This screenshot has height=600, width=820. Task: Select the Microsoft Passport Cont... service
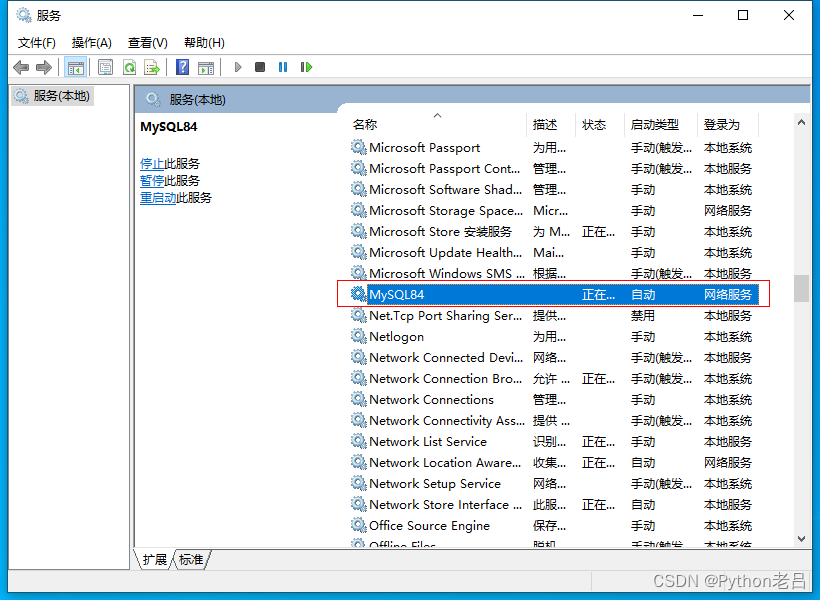[554, 168]
